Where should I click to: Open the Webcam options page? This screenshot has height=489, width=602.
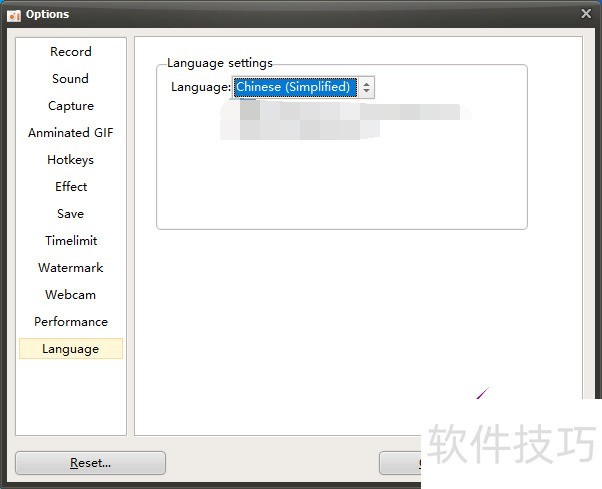(x=71, y=294)
